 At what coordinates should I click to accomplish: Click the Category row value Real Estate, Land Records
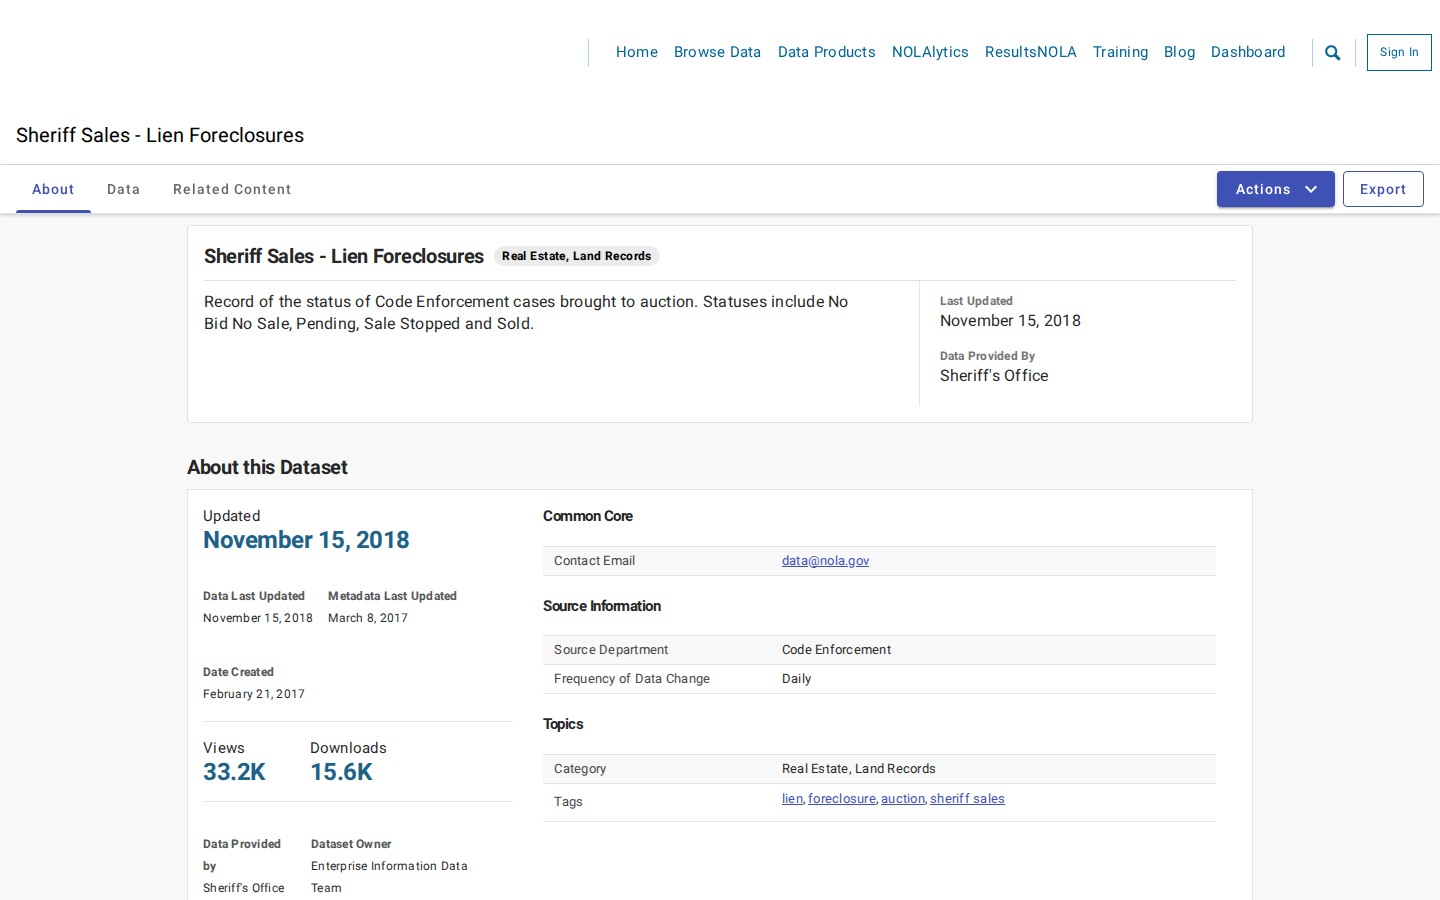(x=859, y=769)
